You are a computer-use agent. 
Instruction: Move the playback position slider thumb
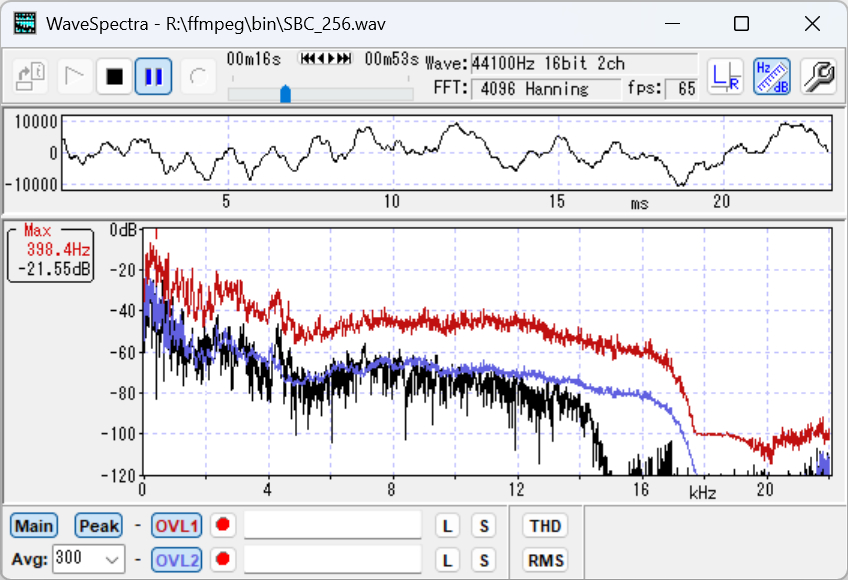(x=286, y=94)
